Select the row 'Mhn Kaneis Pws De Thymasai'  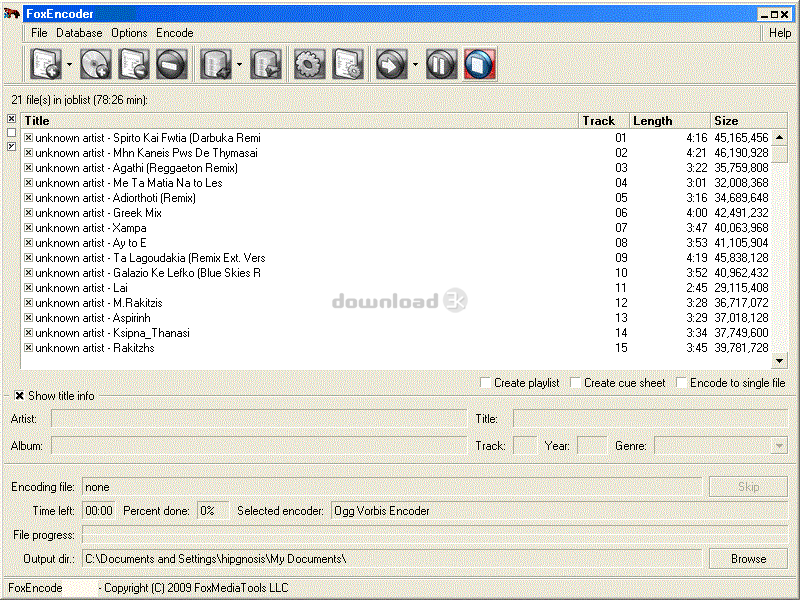(396, 153)
